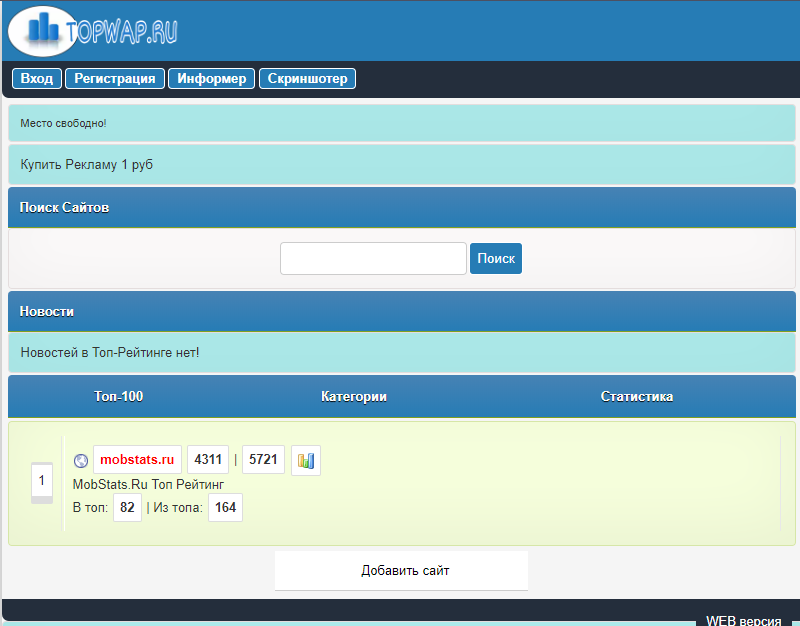Viewport: 800px width, 626px height.
Task: Click the 4311 counter value
Action: [x=208, y=460]
